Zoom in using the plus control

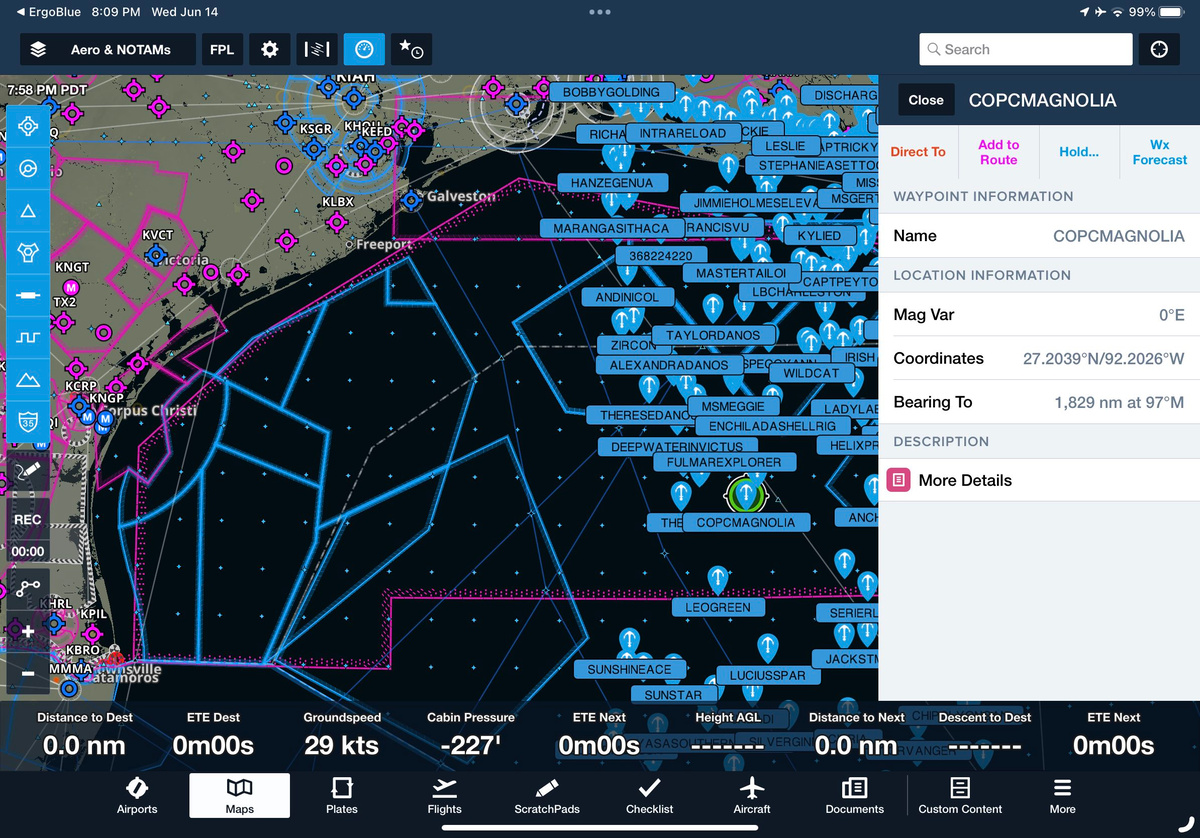tap(27, 631)
